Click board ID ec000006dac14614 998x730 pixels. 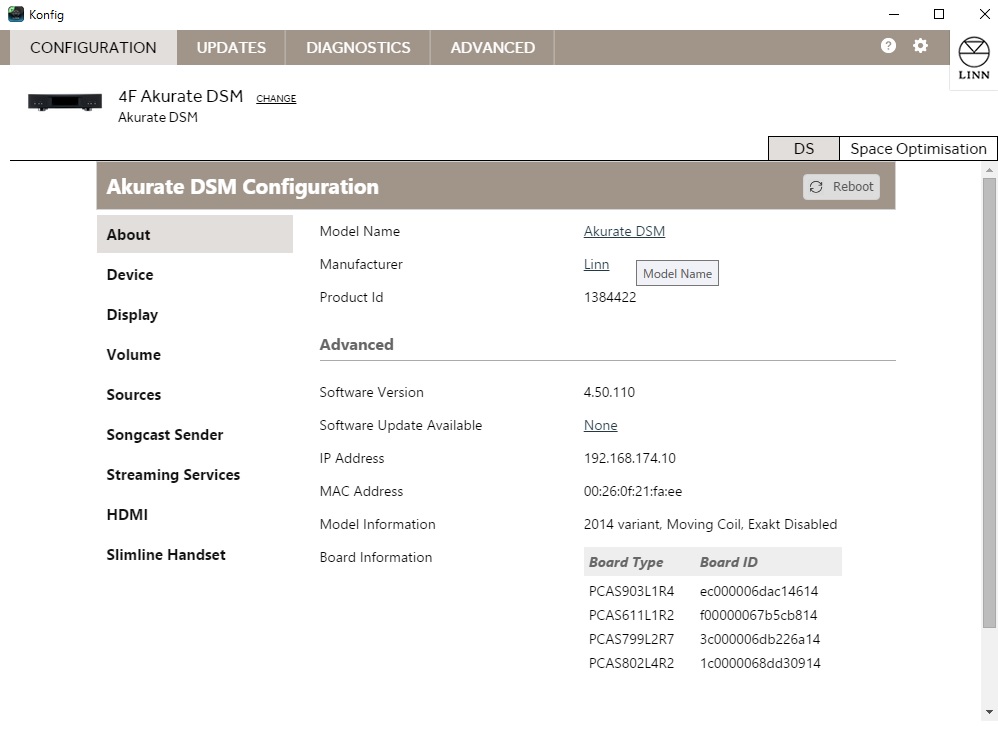pos(759,592)
